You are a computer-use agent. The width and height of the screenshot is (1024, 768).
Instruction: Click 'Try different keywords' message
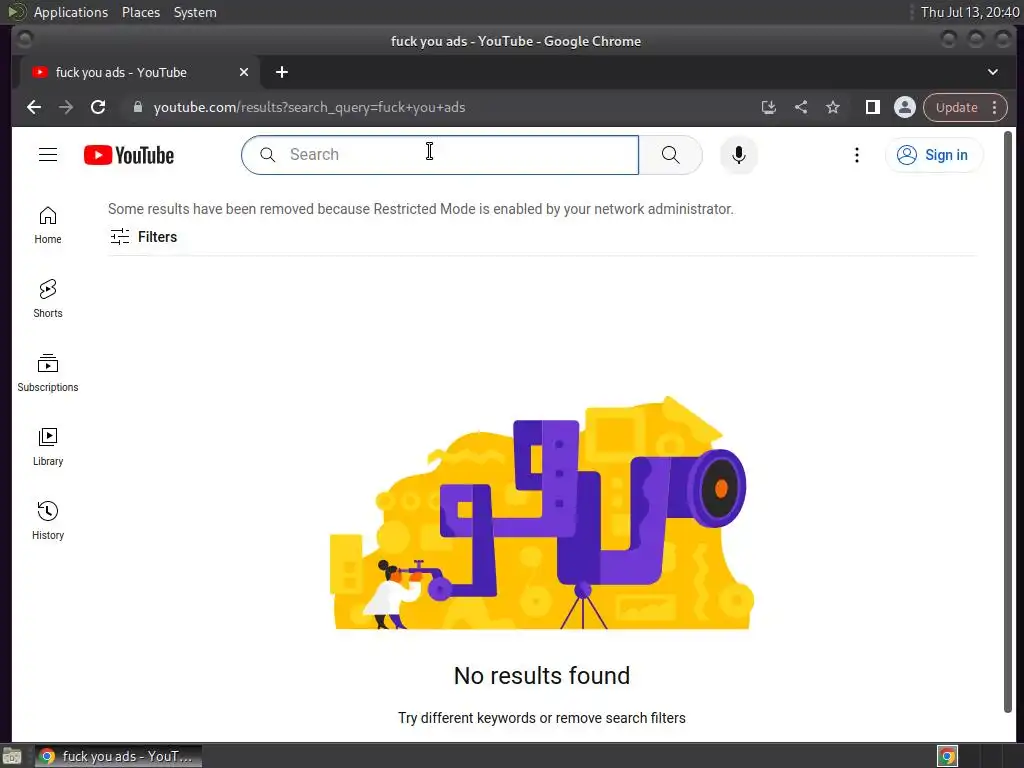coord(541,718)
